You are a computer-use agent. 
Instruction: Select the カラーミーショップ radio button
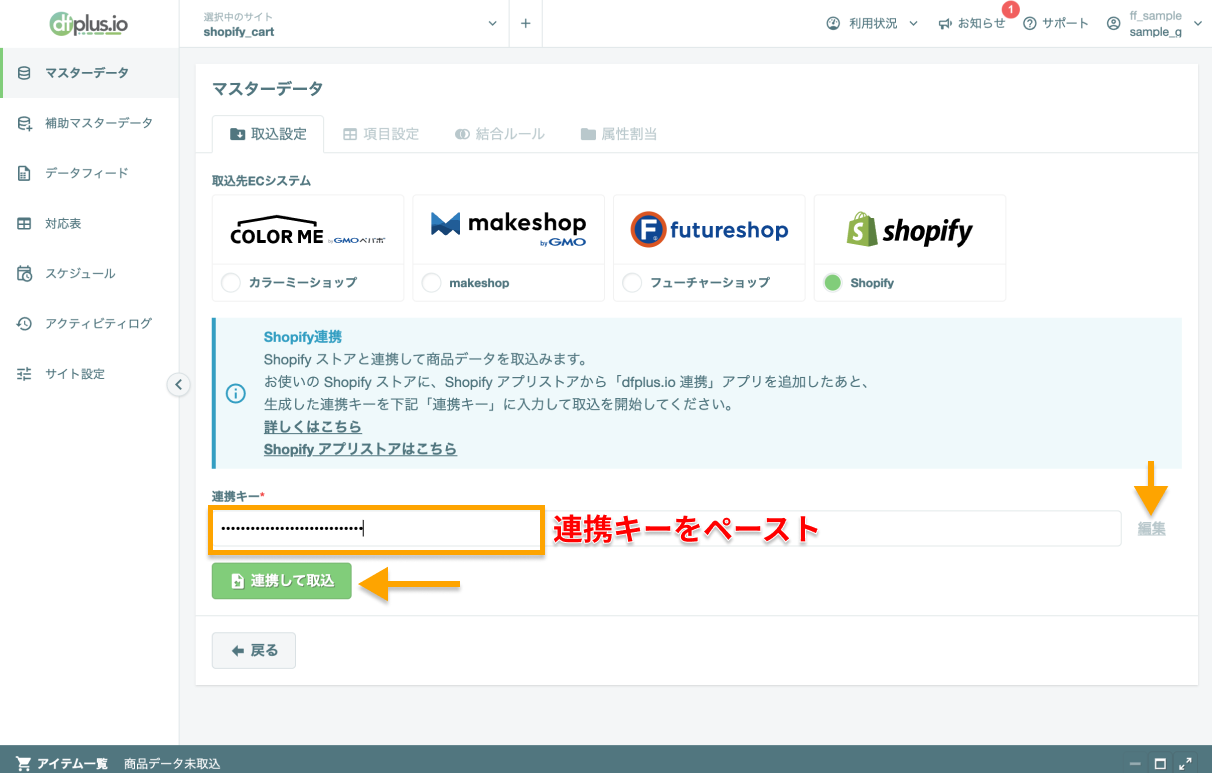pyautogui.click(x=231, y=283)
